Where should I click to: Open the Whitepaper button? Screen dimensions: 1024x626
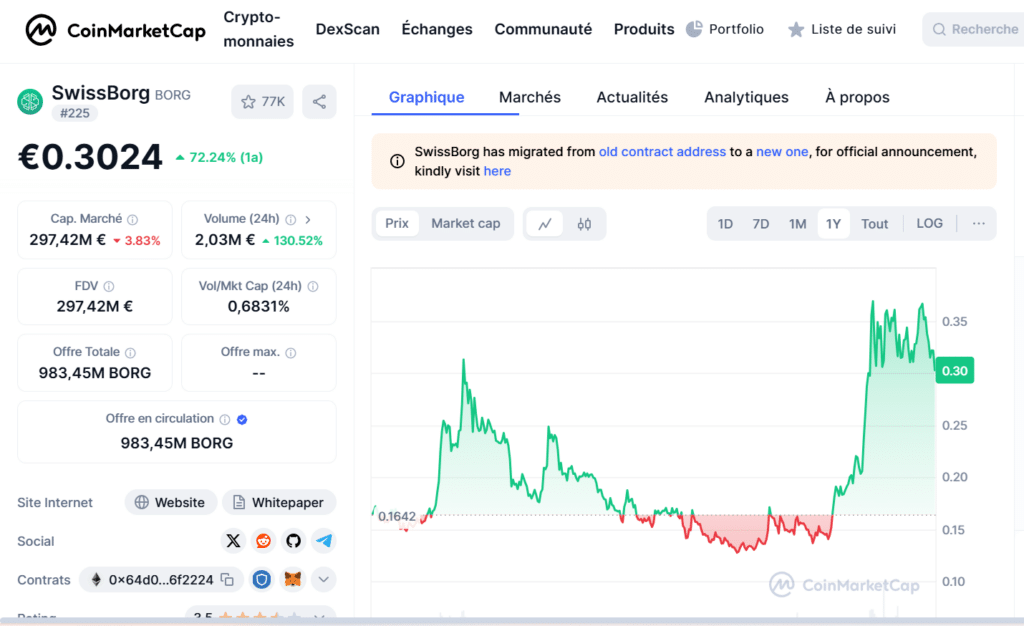(x=279, y=502)
